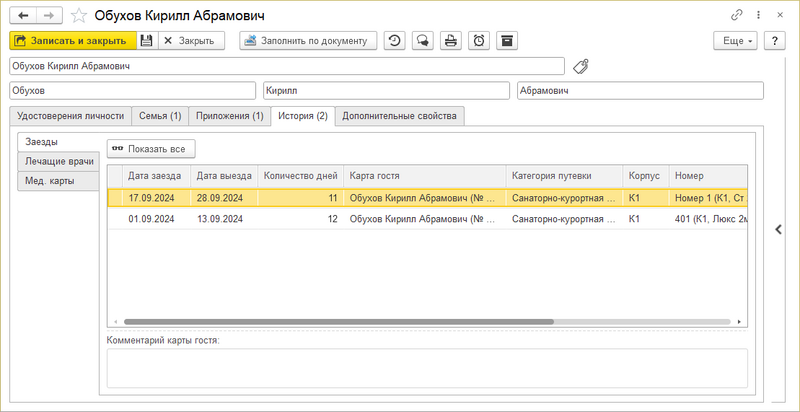Open help with the question mark button

click(774, 41)
